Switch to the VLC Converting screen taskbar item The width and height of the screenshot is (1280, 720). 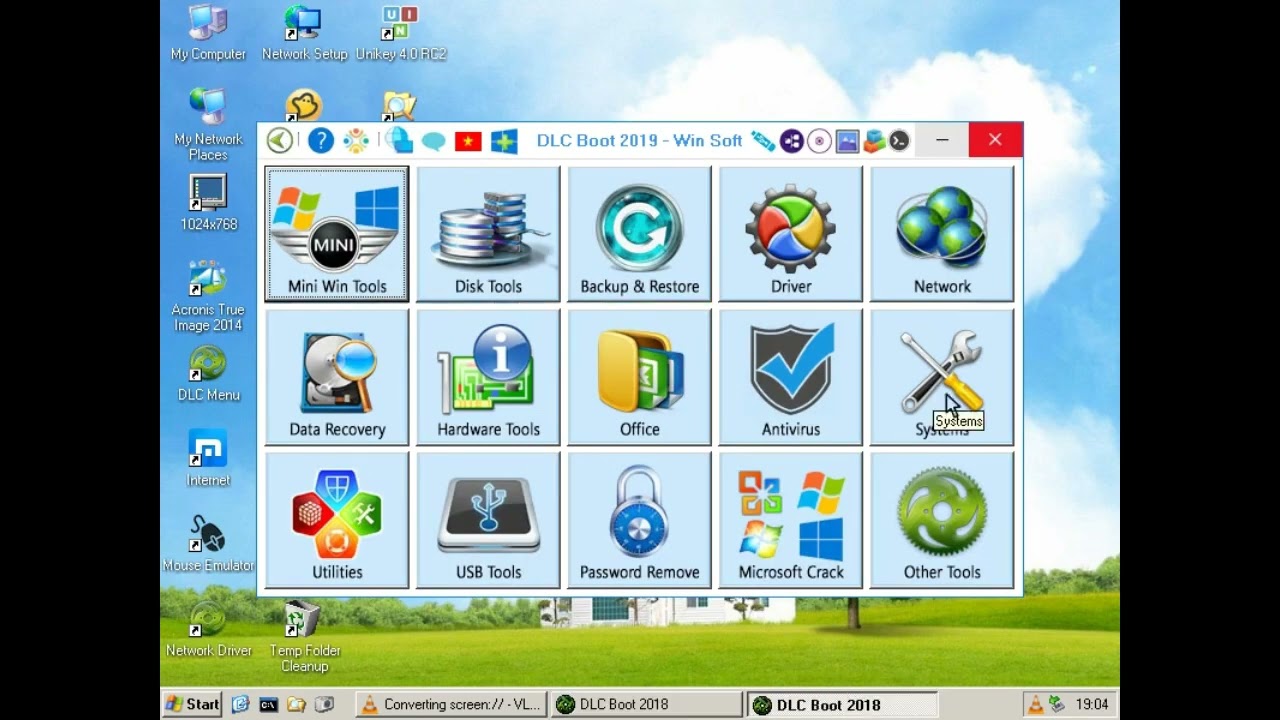(x=452, y=704)
